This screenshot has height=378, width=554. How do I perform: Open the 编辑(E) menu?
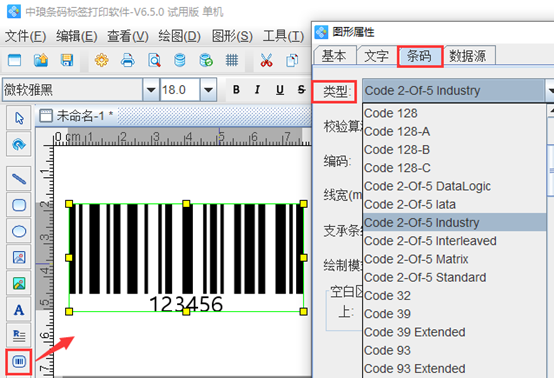[x=77, y=36]
